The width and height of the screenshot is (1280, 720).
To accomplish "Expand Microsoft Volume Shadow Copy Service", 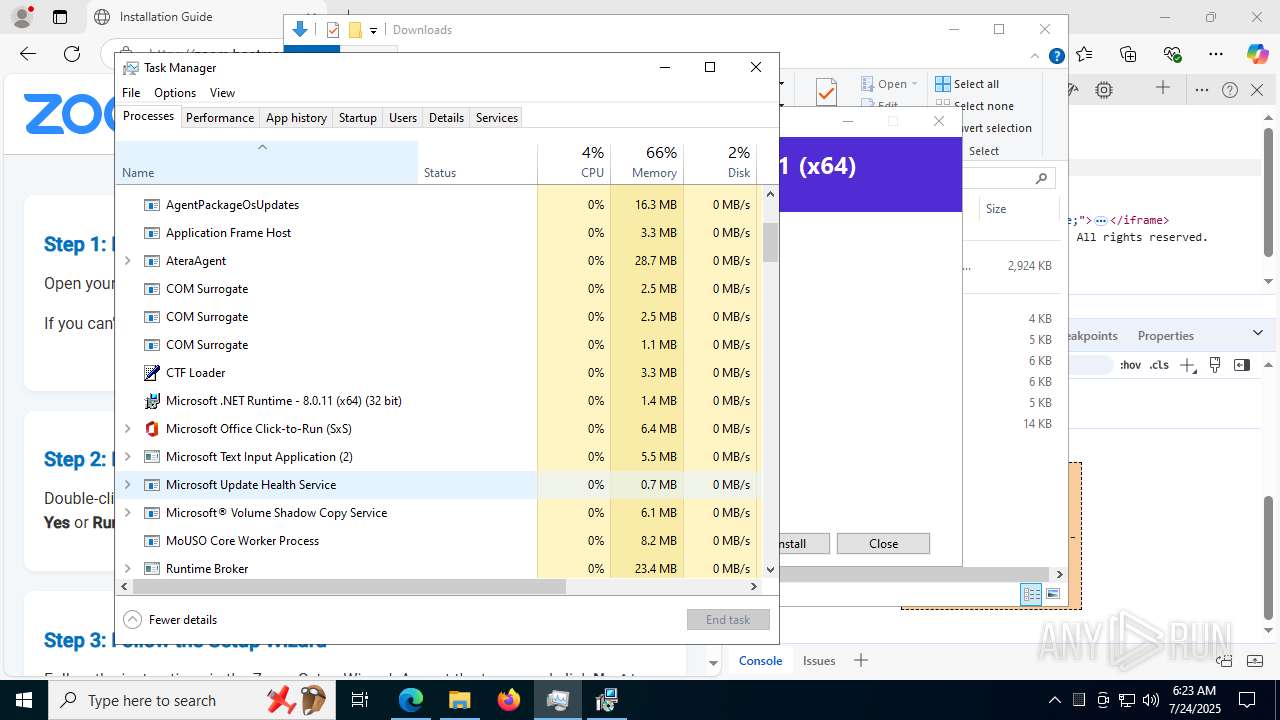I will pos(127,513).
